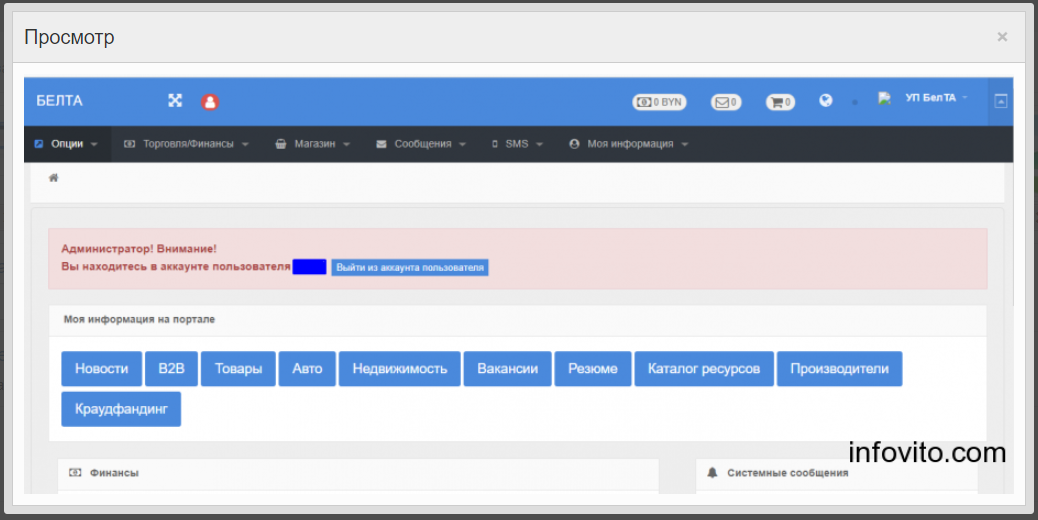Open the Каталог ресурсов button
The height and width of the screenshot is (520, 1038).
pyautogui.click(x=704, y=368)
